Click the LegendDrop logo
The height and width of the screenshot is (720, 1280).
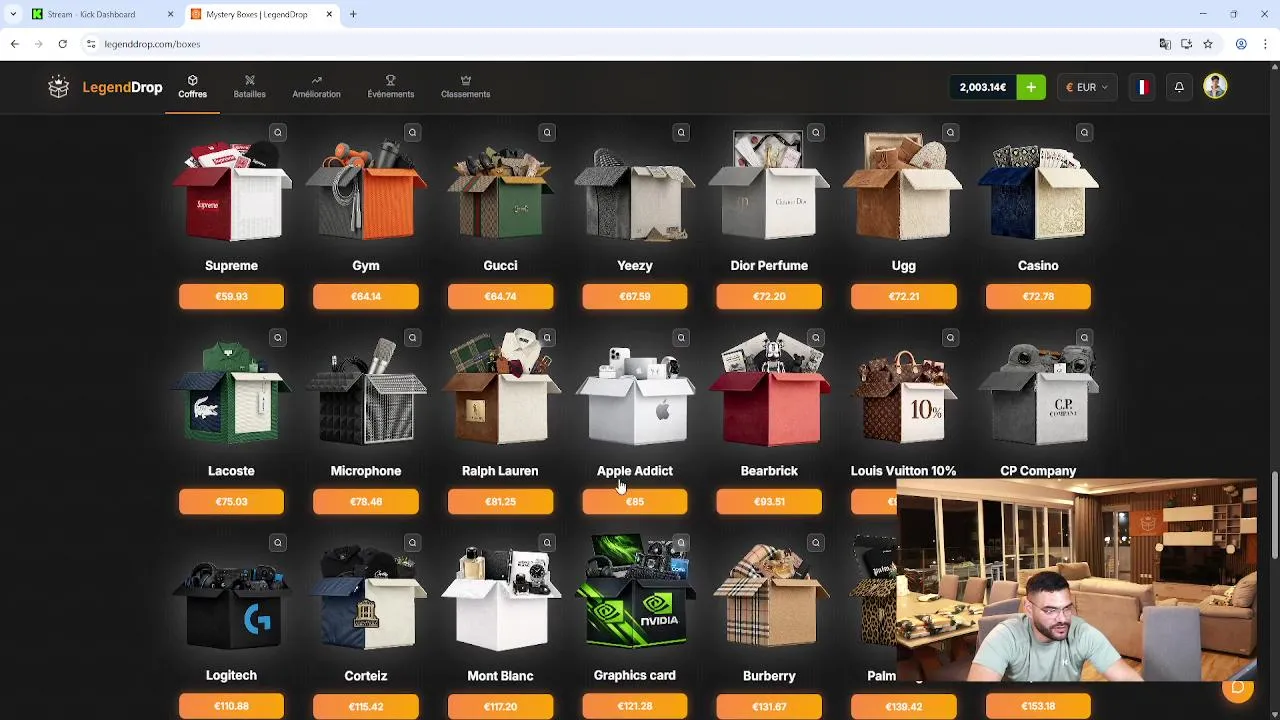coord(105,87)
